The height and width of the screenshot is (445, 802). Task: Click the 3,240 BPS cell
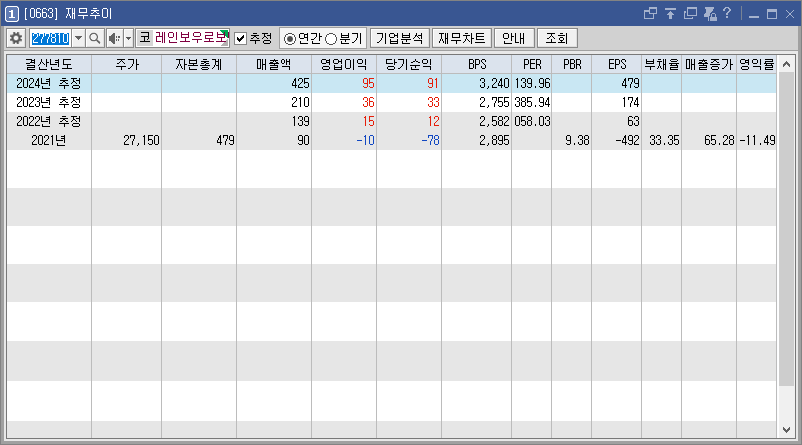(x=477, y=83)
